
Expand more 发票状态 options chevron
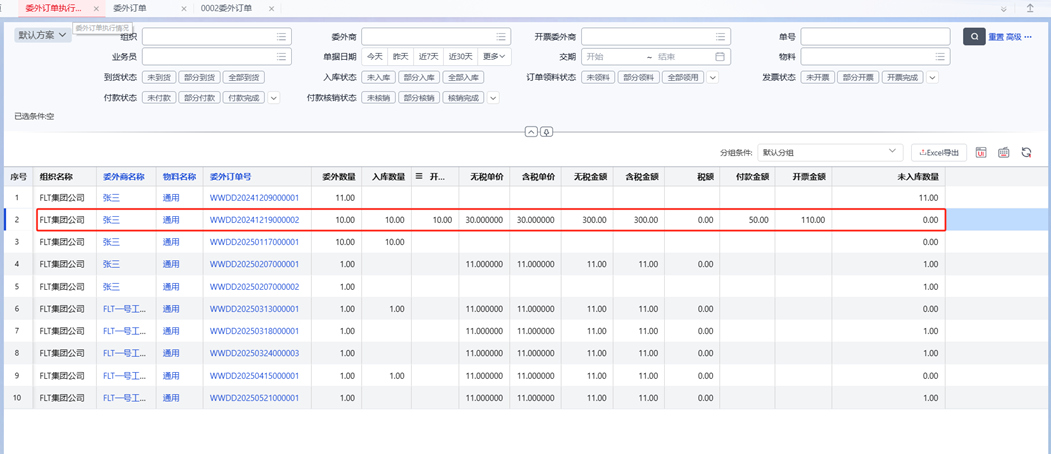(932, 78)
